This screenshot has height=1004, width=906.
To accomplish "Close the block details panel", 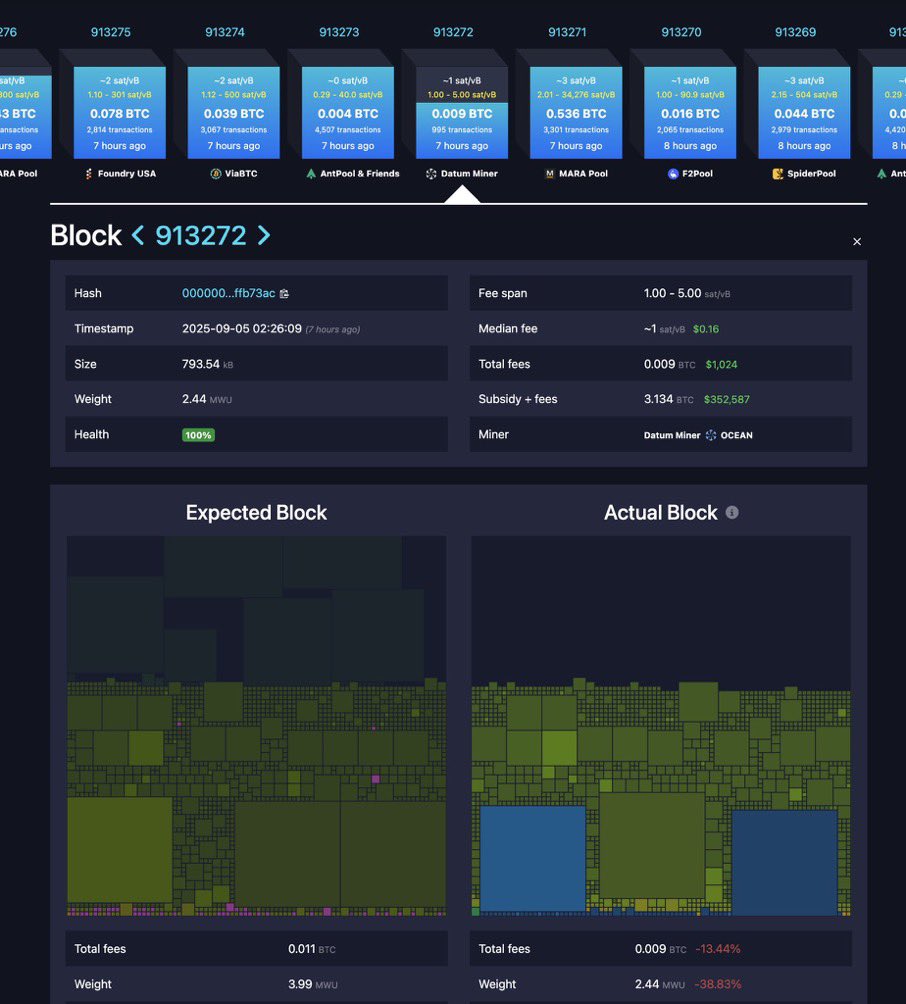I will (x=857, y=241).
